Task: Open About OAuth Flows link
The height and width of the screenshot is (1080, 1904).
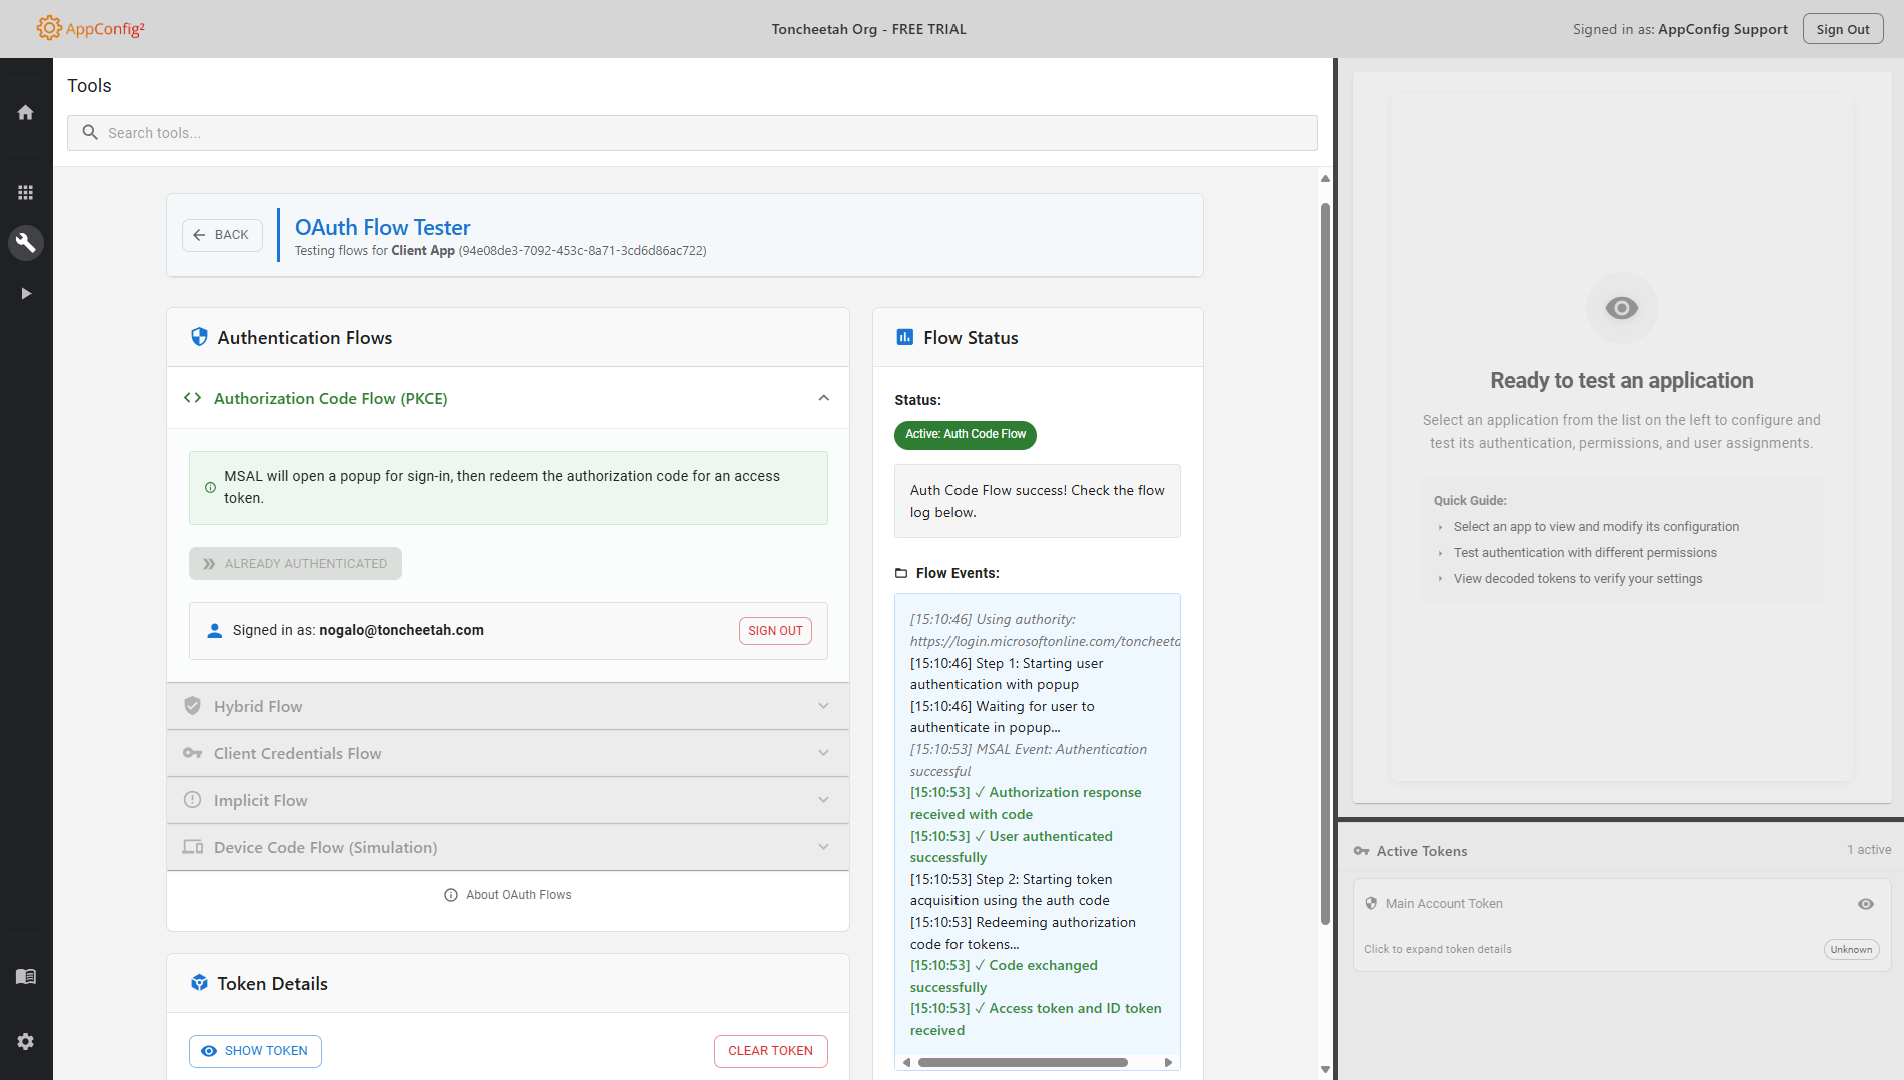Action: pyautogui.click(x=508, y=895)
